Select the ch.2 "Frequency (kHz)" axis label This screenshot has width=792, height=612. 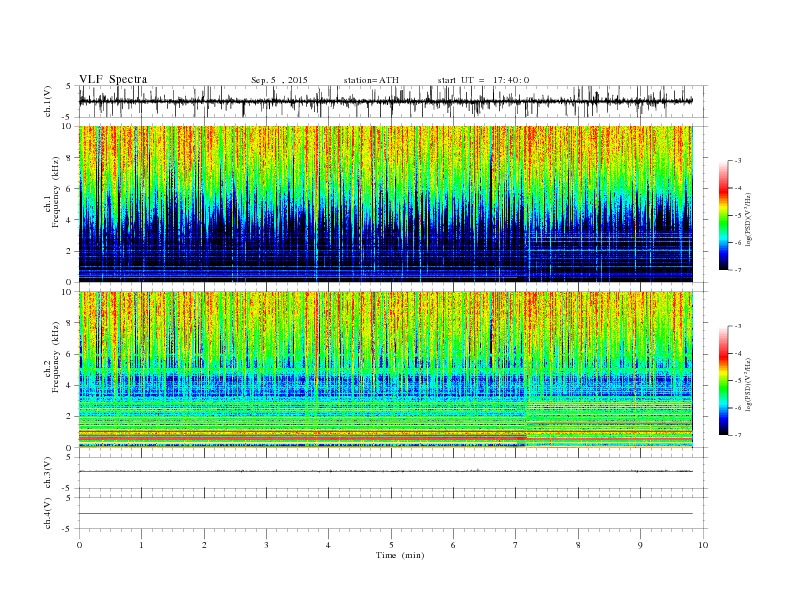pos(56,357)
